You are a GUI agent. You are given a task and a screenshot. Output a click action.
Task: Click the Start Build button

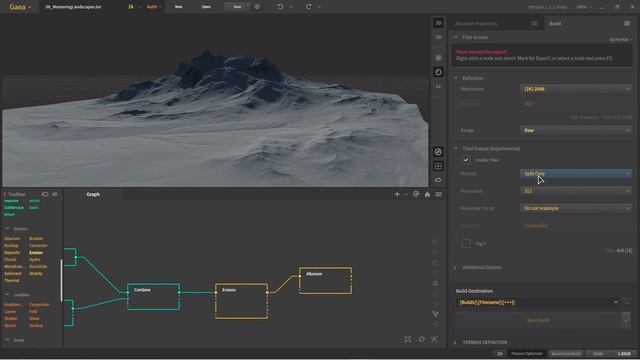(x=538, y=320)
